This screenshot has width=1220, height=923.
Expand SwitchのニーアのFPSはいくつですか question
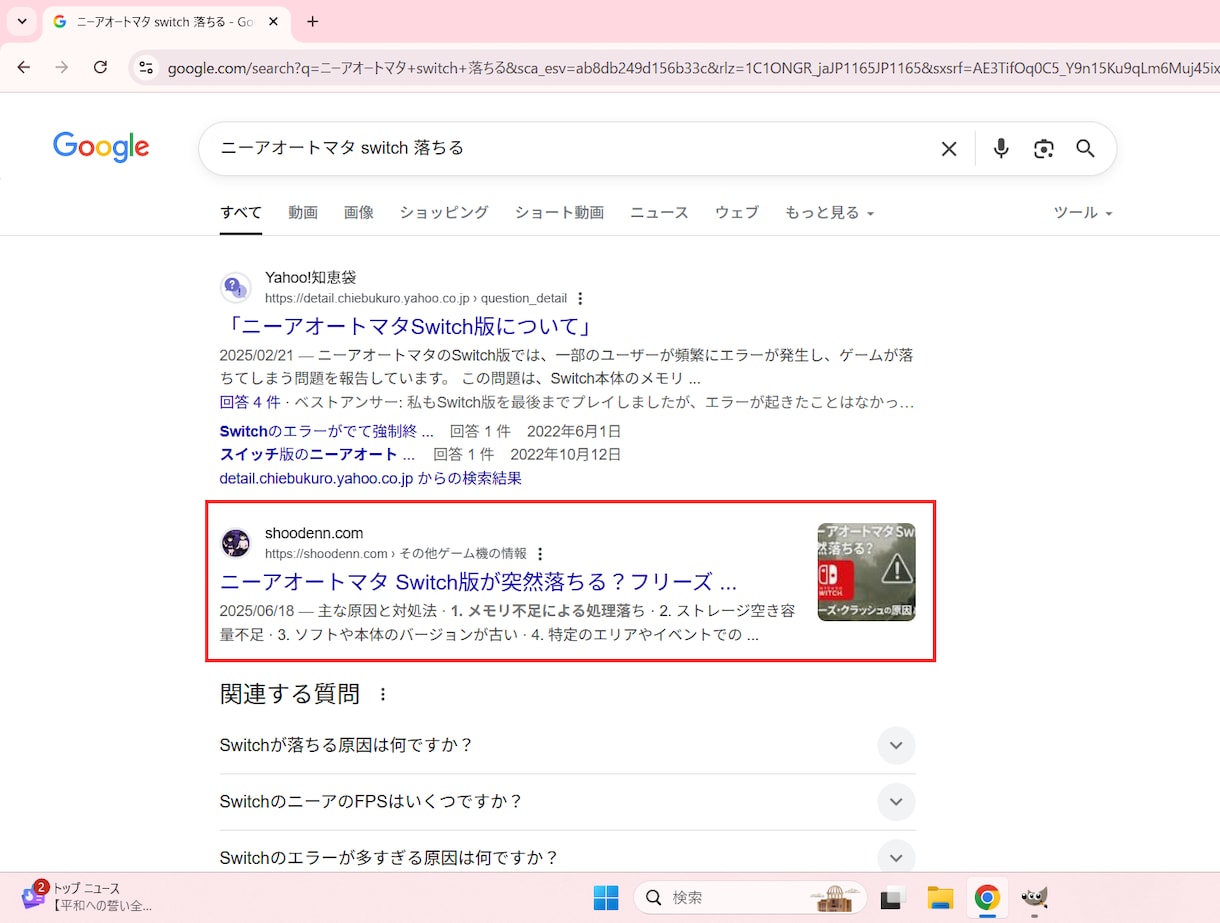tap(567, 802)
